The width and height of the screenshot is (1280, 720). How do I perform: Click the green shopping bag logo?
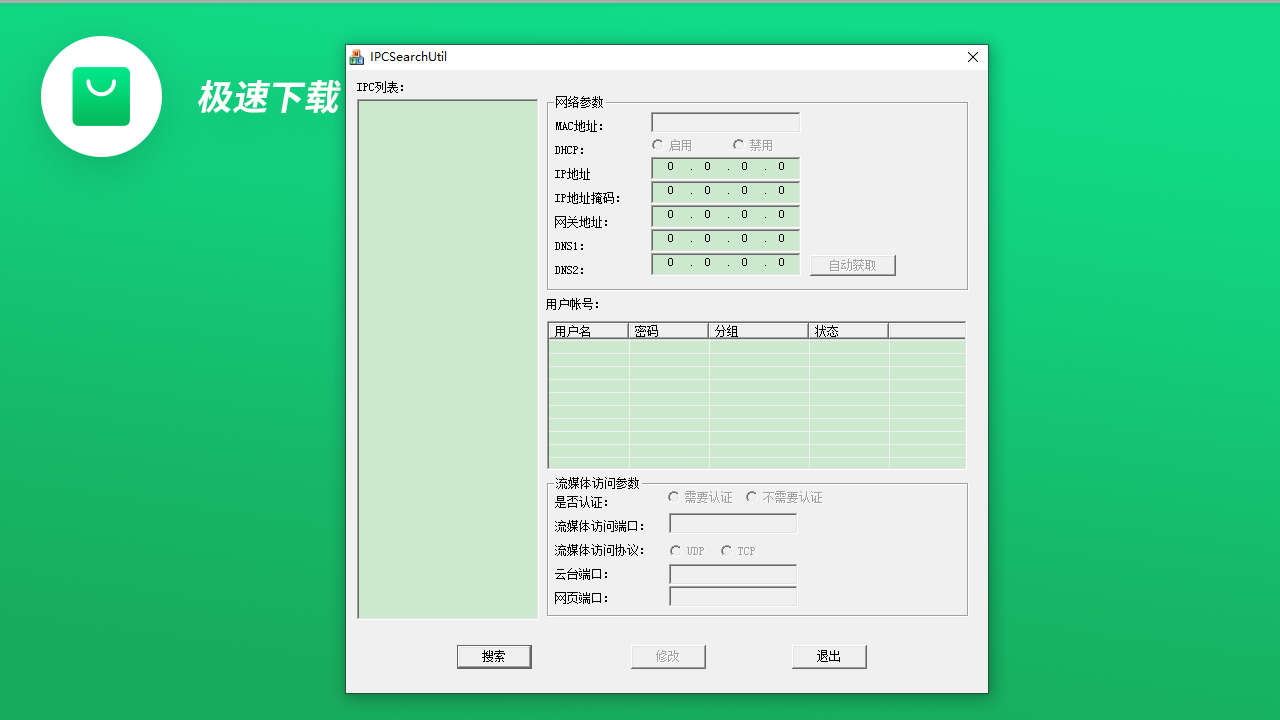point(101,96)
